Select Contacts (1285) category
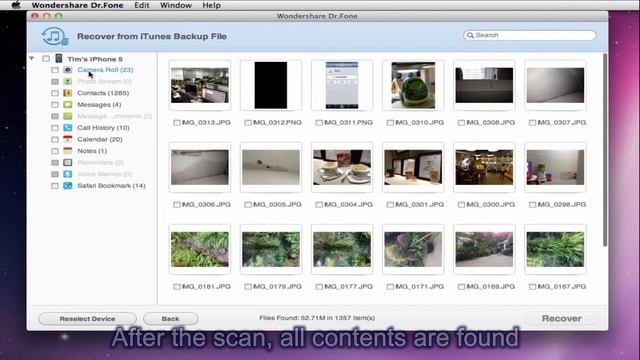This screenshot has height=360, width=640. pos(103,93)
